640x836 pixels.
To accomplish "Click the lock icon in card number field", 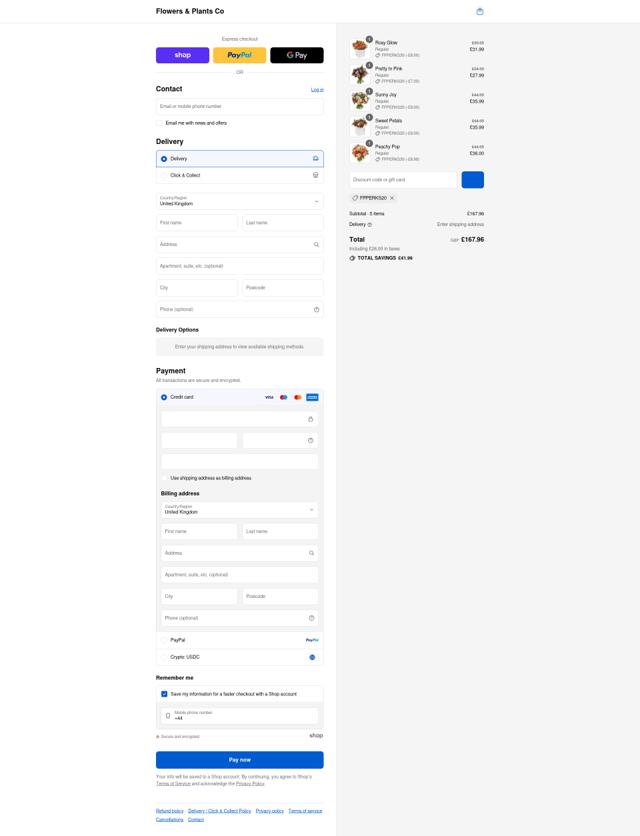I will pos(310,420).
